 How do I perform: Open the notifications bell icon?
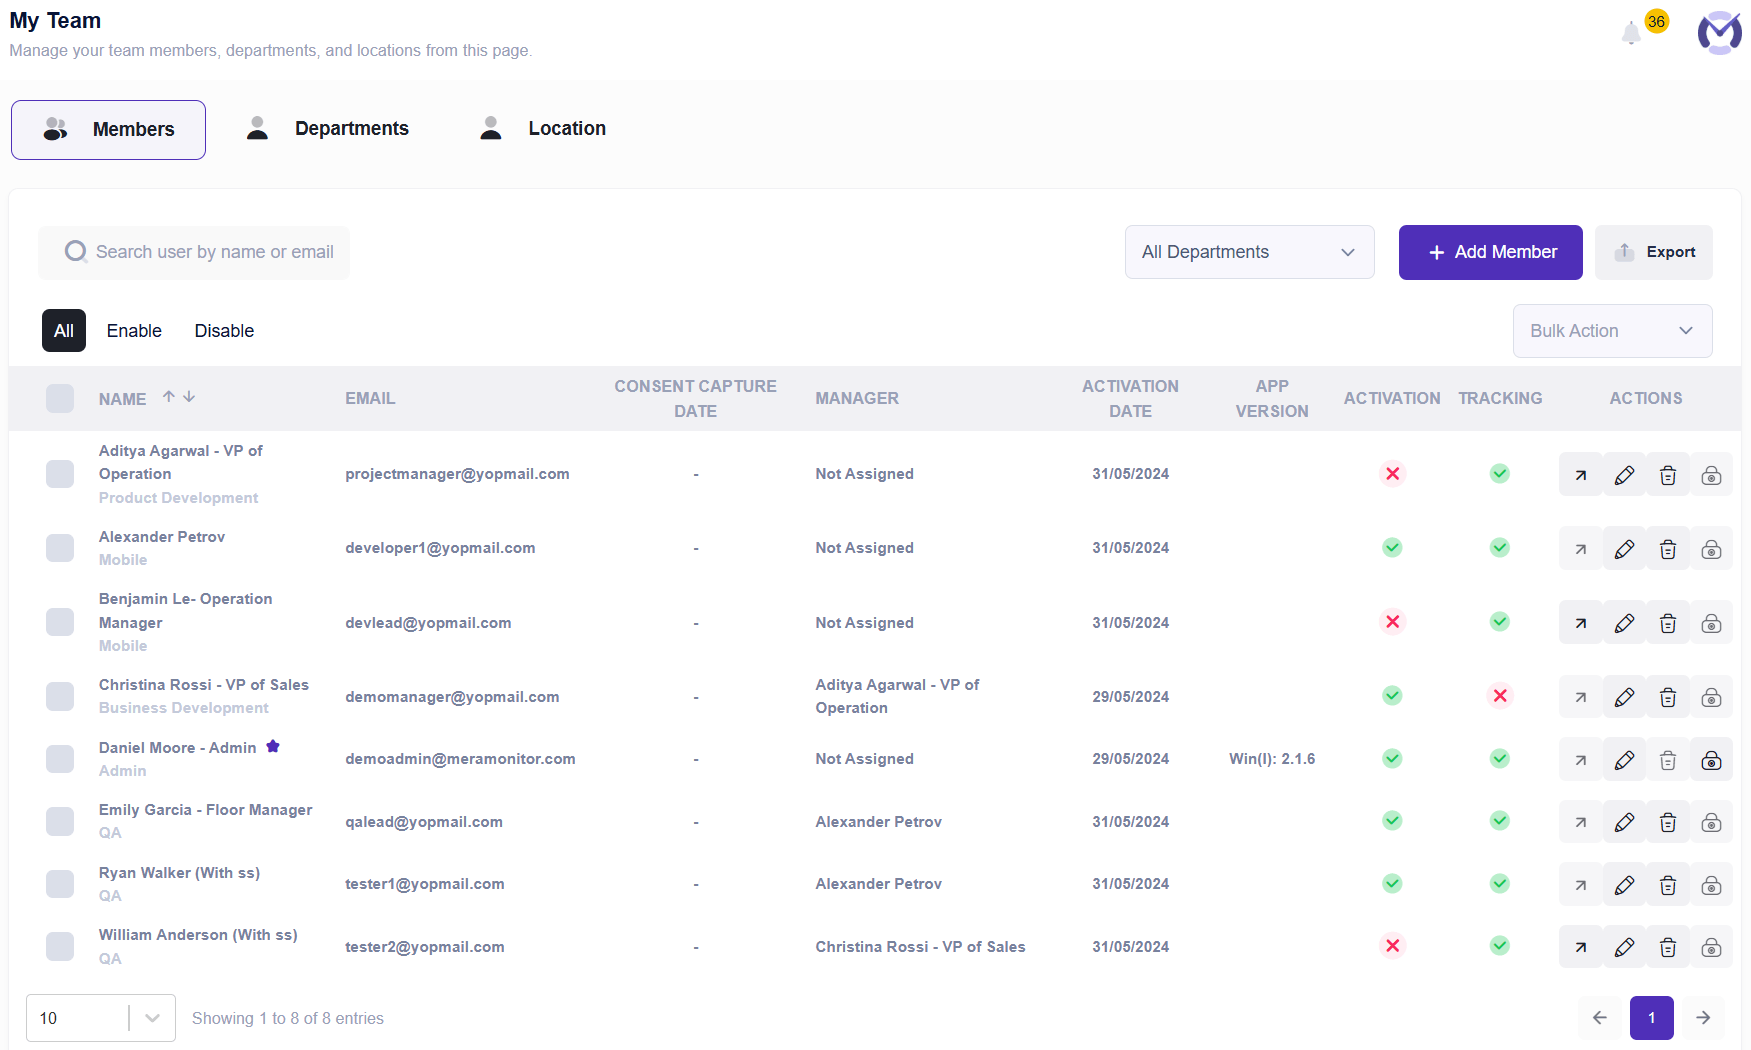pyautogui.click(x=1631, y=33)
